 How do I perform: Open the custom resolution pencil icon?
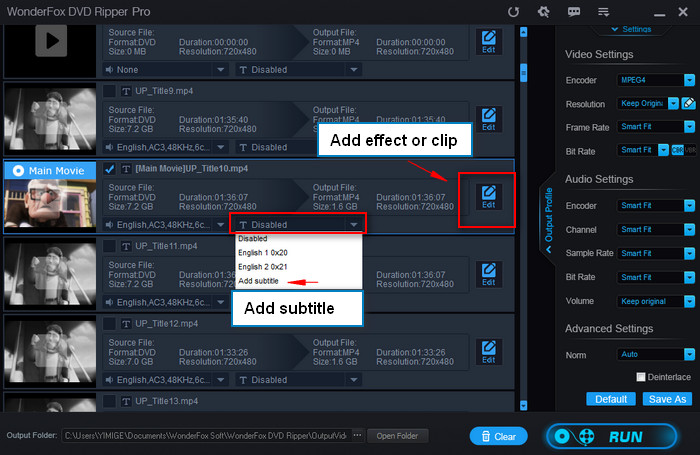[689, 104]
